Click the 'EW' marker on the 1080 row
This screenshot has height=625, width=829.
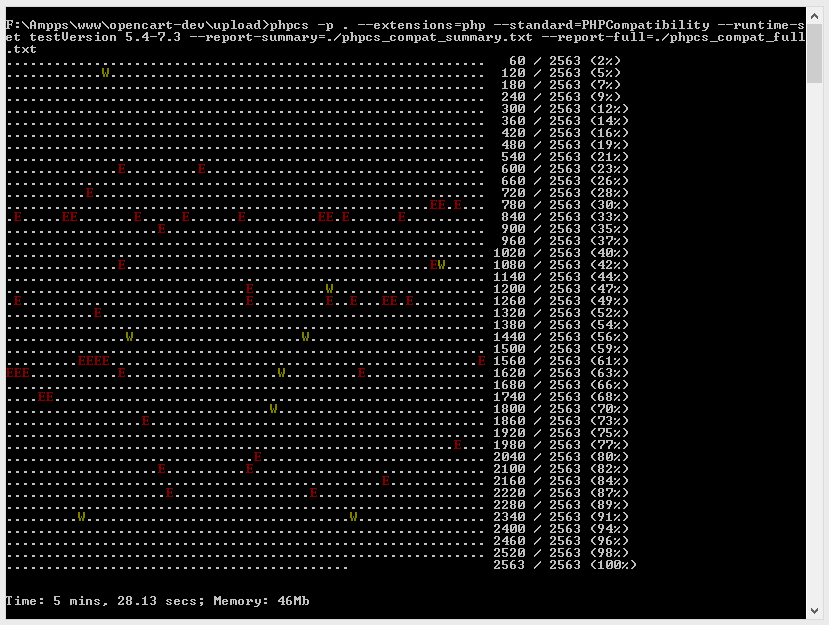pyautogui.click(x=438, y=264)
